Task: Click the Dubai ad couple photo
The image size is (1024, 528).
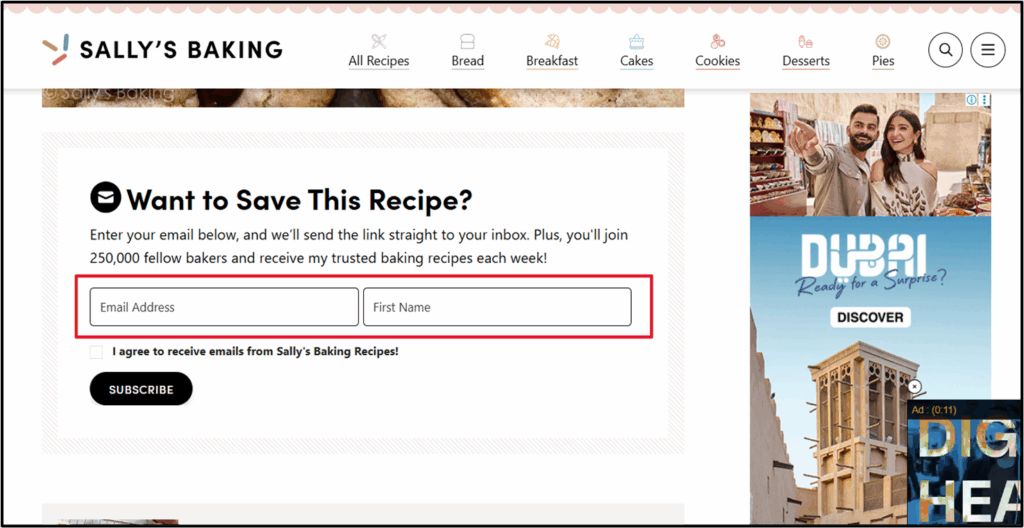Action: click(870, 155)
